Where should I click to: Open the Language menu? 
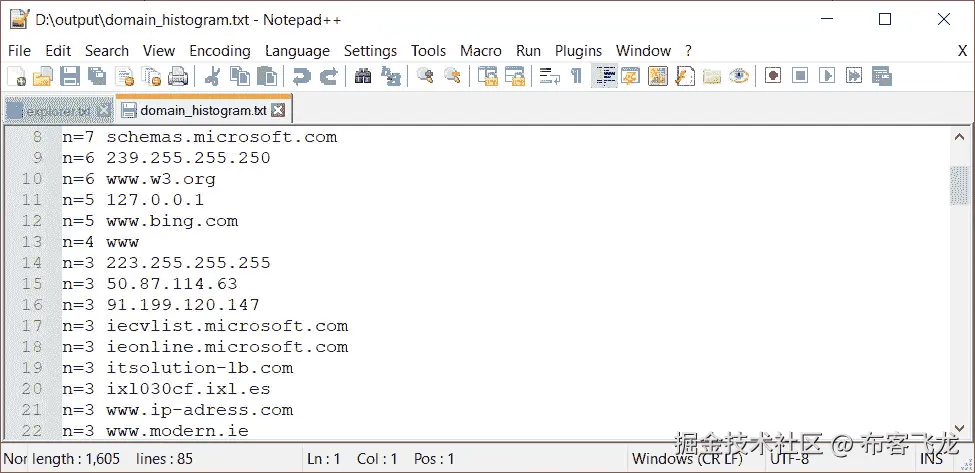tap(298, 51)
